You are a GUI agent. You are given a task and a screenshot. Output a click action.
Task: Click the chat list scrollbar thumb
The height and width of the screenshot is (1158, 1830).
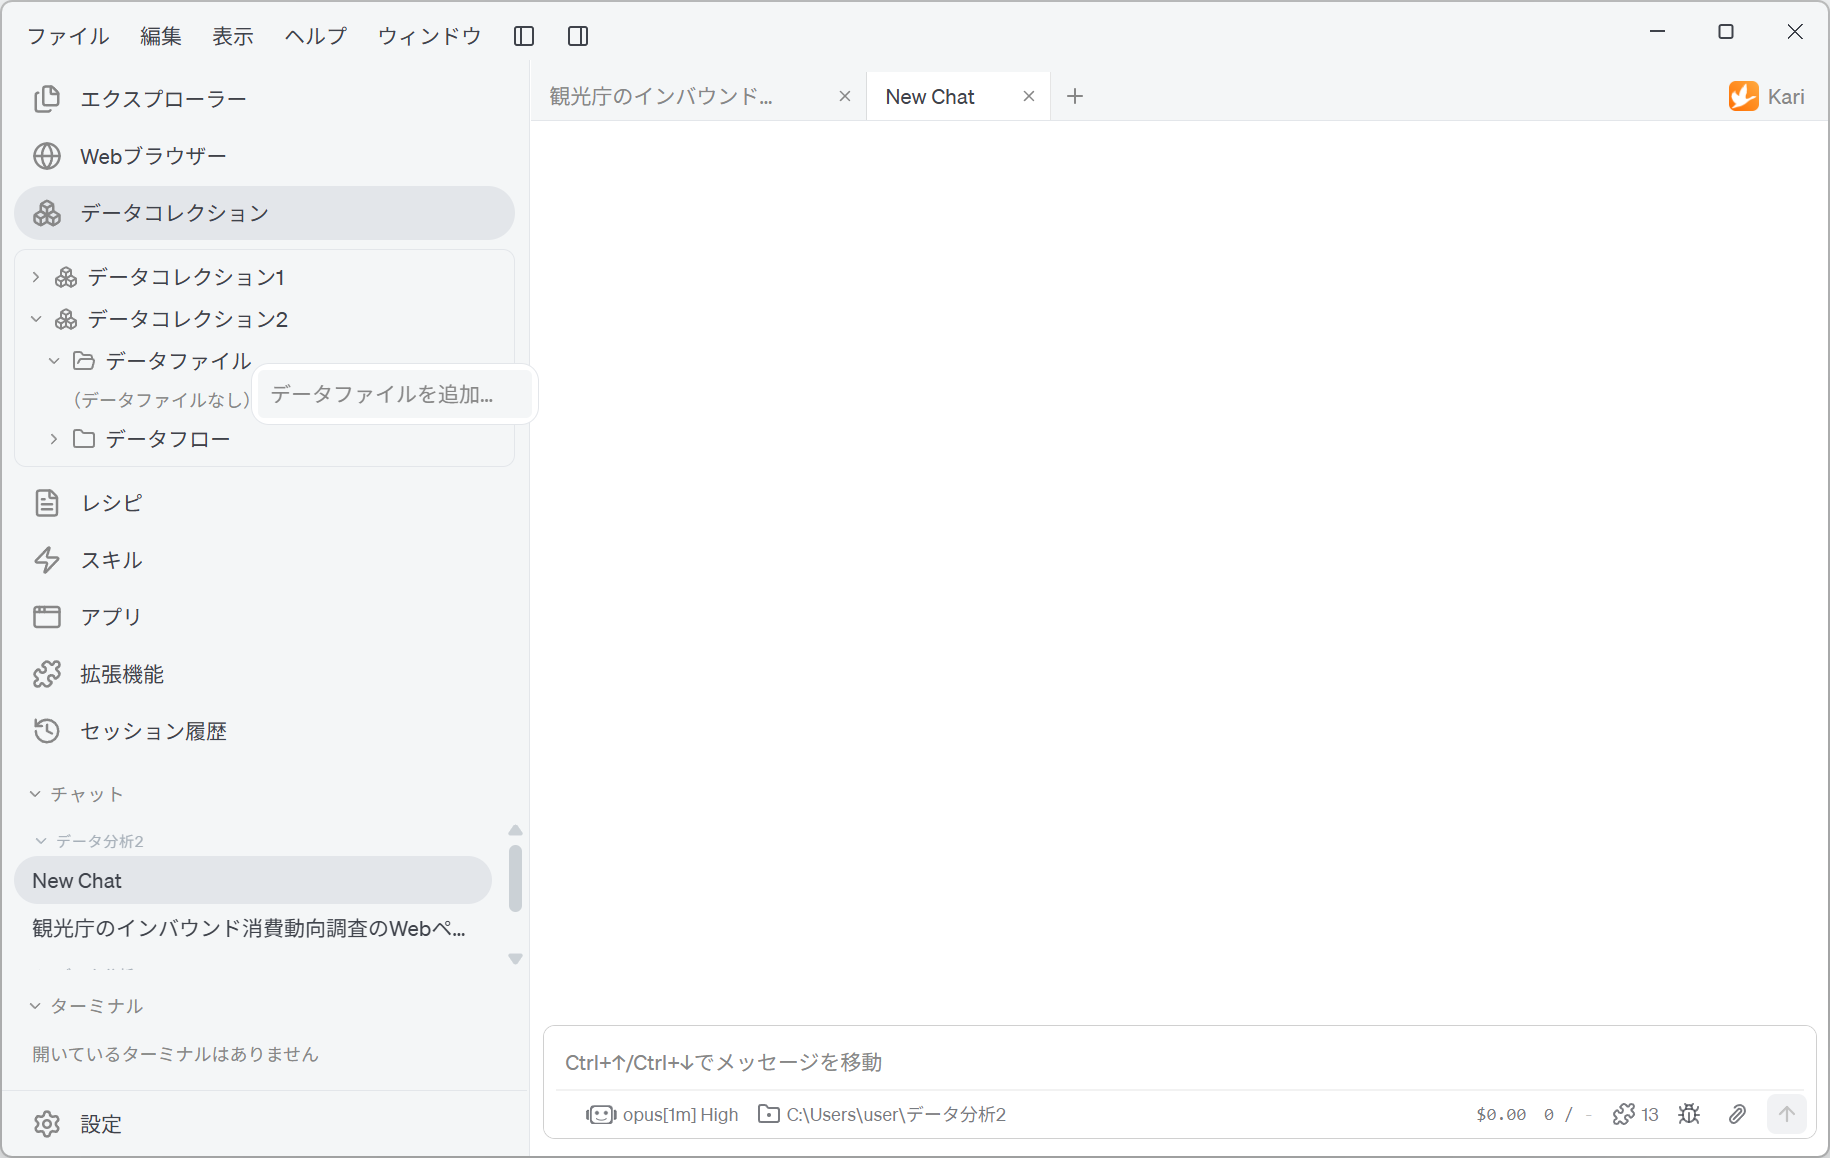pos(515,879)
